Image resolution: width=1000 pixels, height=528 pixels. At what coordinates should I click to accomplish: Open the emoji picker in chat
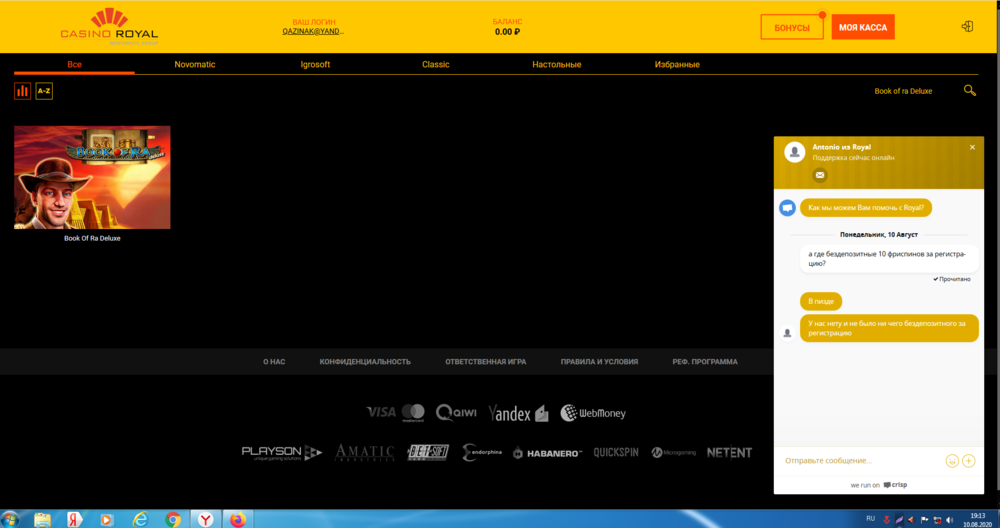[x=952, y=460]
